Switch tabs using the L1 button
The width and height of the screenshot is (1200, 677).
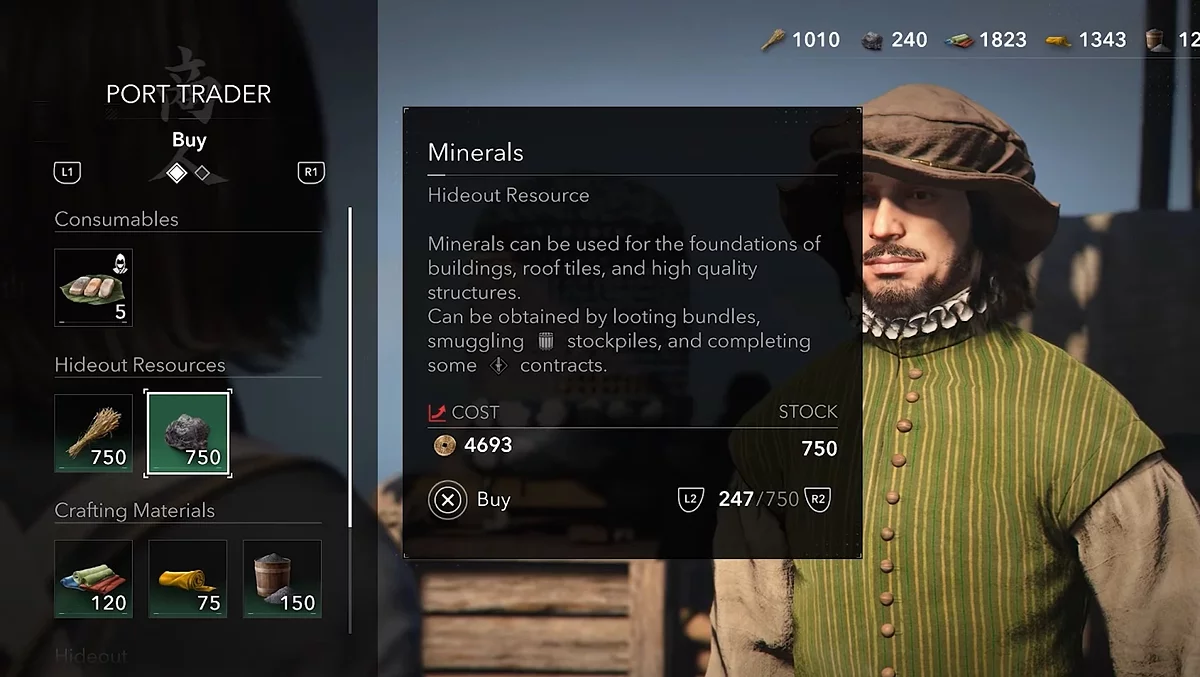coord(67,172)
